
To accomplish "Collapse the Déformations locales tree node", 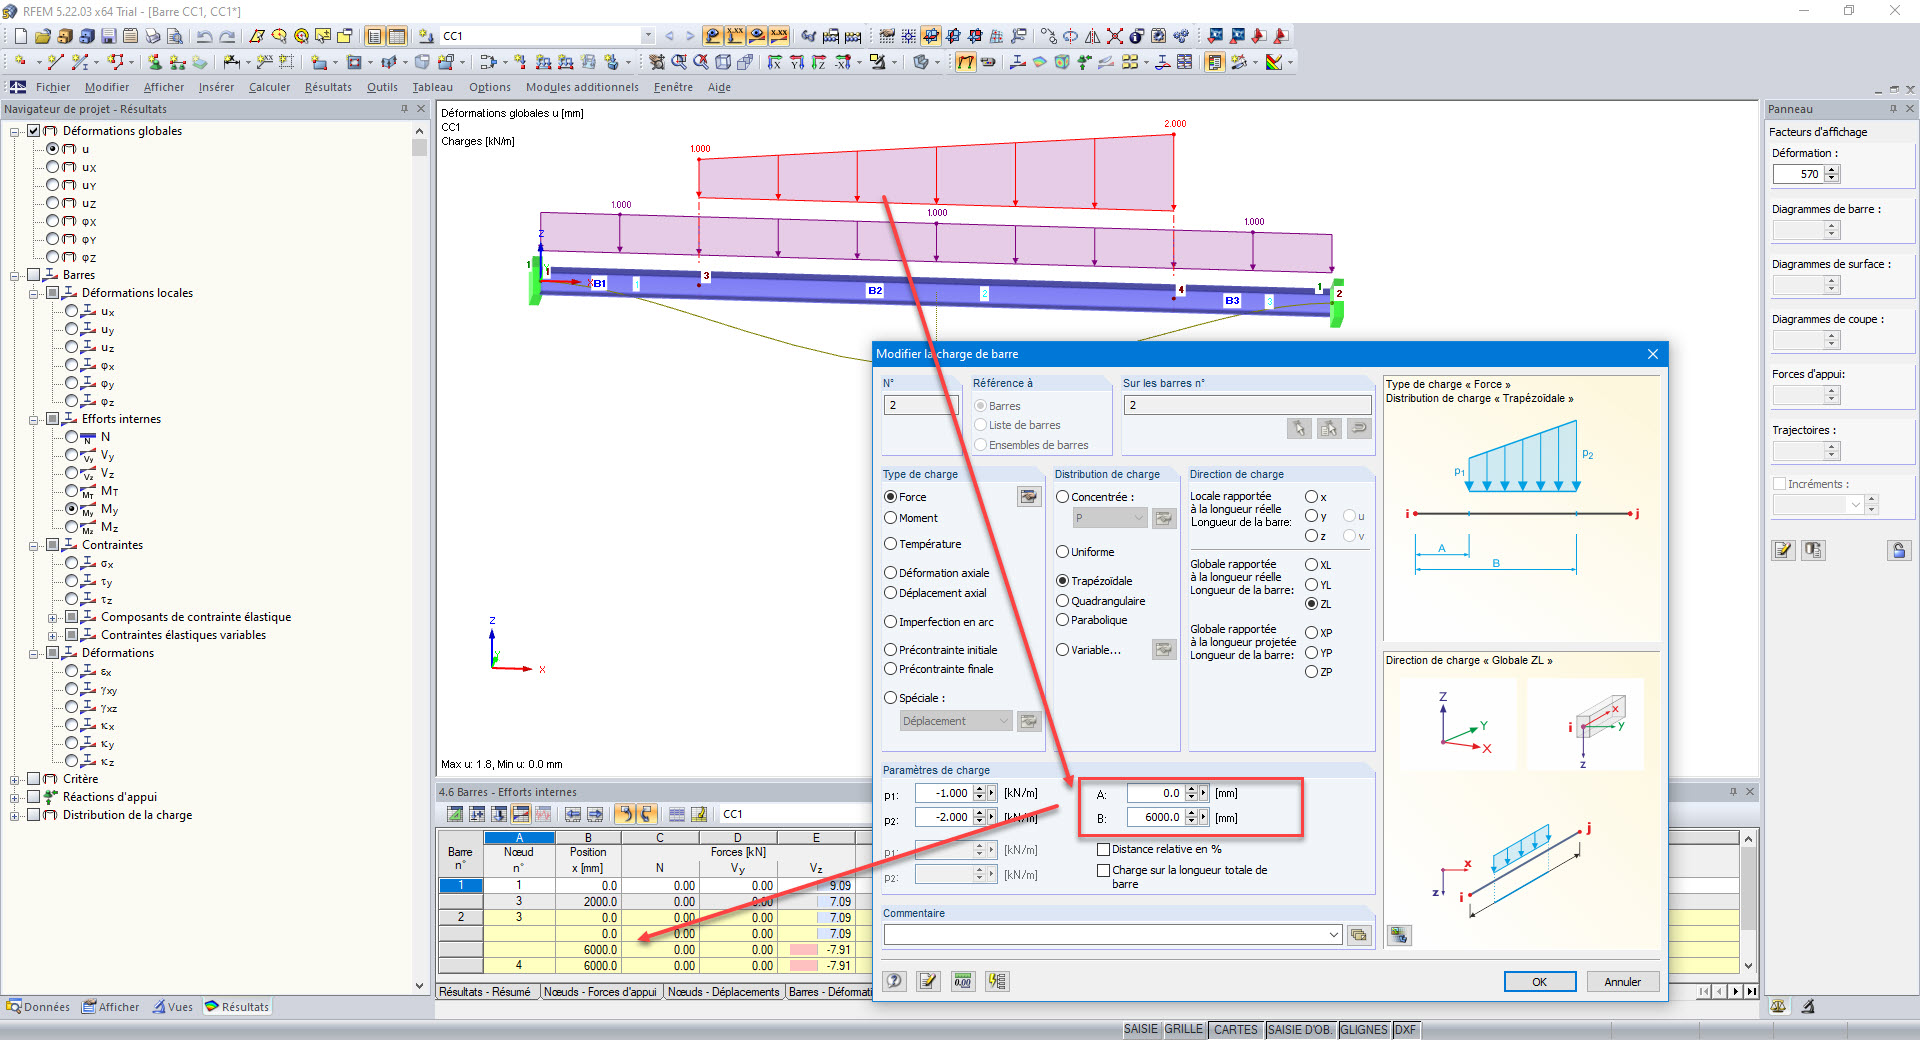I will (34, 293).
